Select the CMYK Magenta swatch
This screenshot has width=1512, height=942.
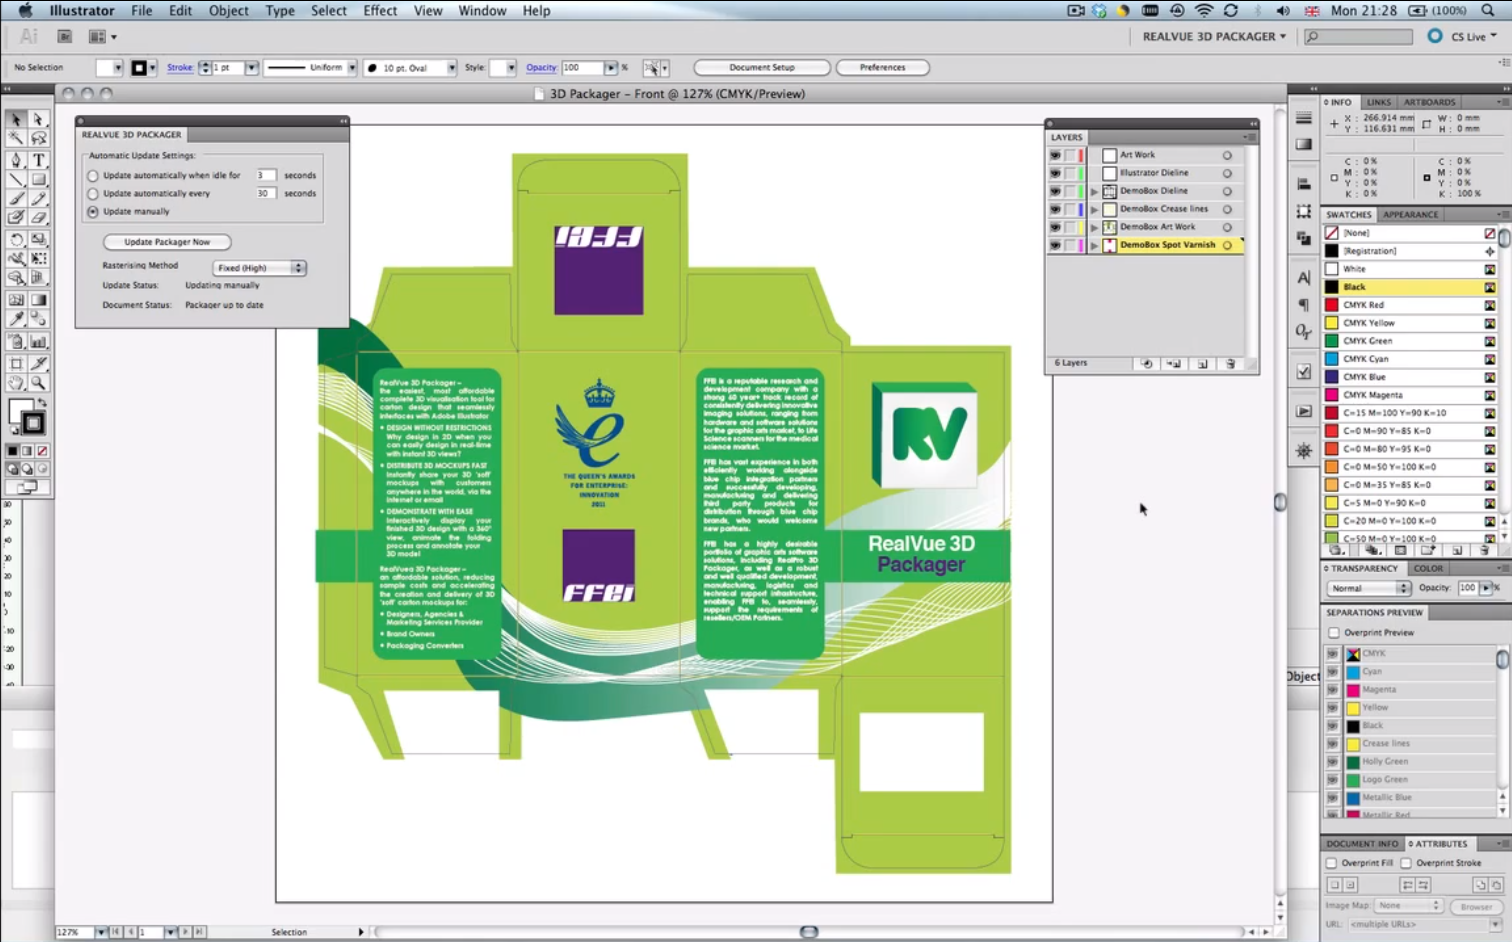(1410, 395)
